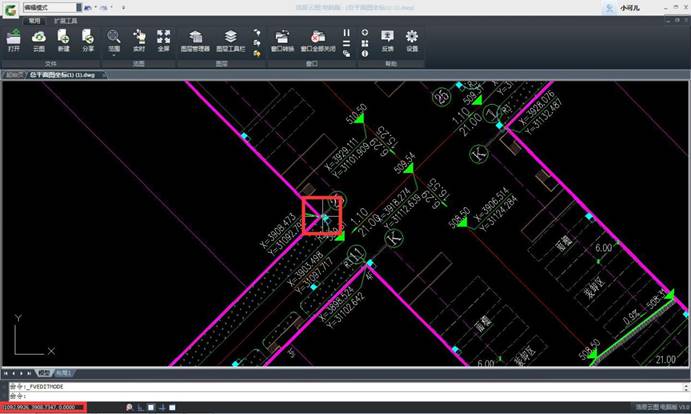The width and height of the screenshot is (691, 414).
Task: Switch to the 扩展工具 ribbon tab
Action: (65, 20)
